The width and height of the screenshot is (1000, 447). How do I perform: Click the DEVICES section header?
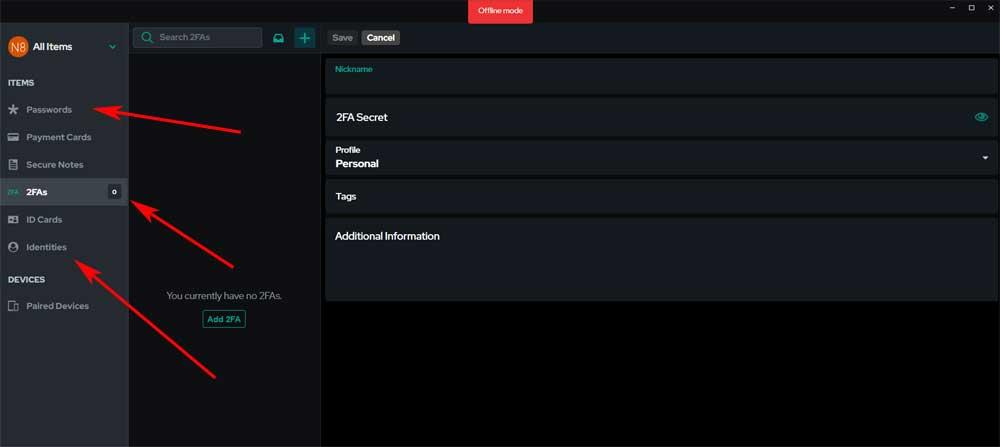click(26, 279)
